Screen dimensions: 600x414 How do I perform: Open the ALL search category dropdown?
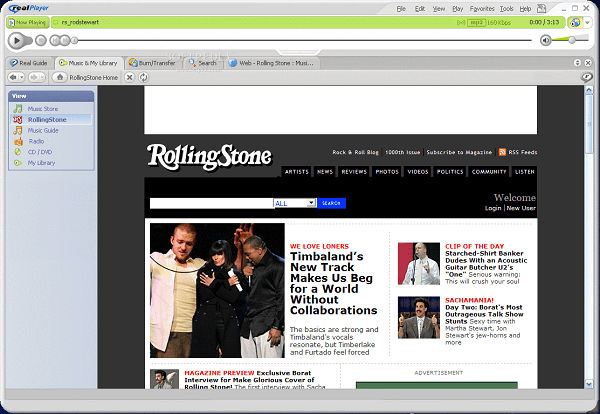pyautogui.click(x=295, y=203)
